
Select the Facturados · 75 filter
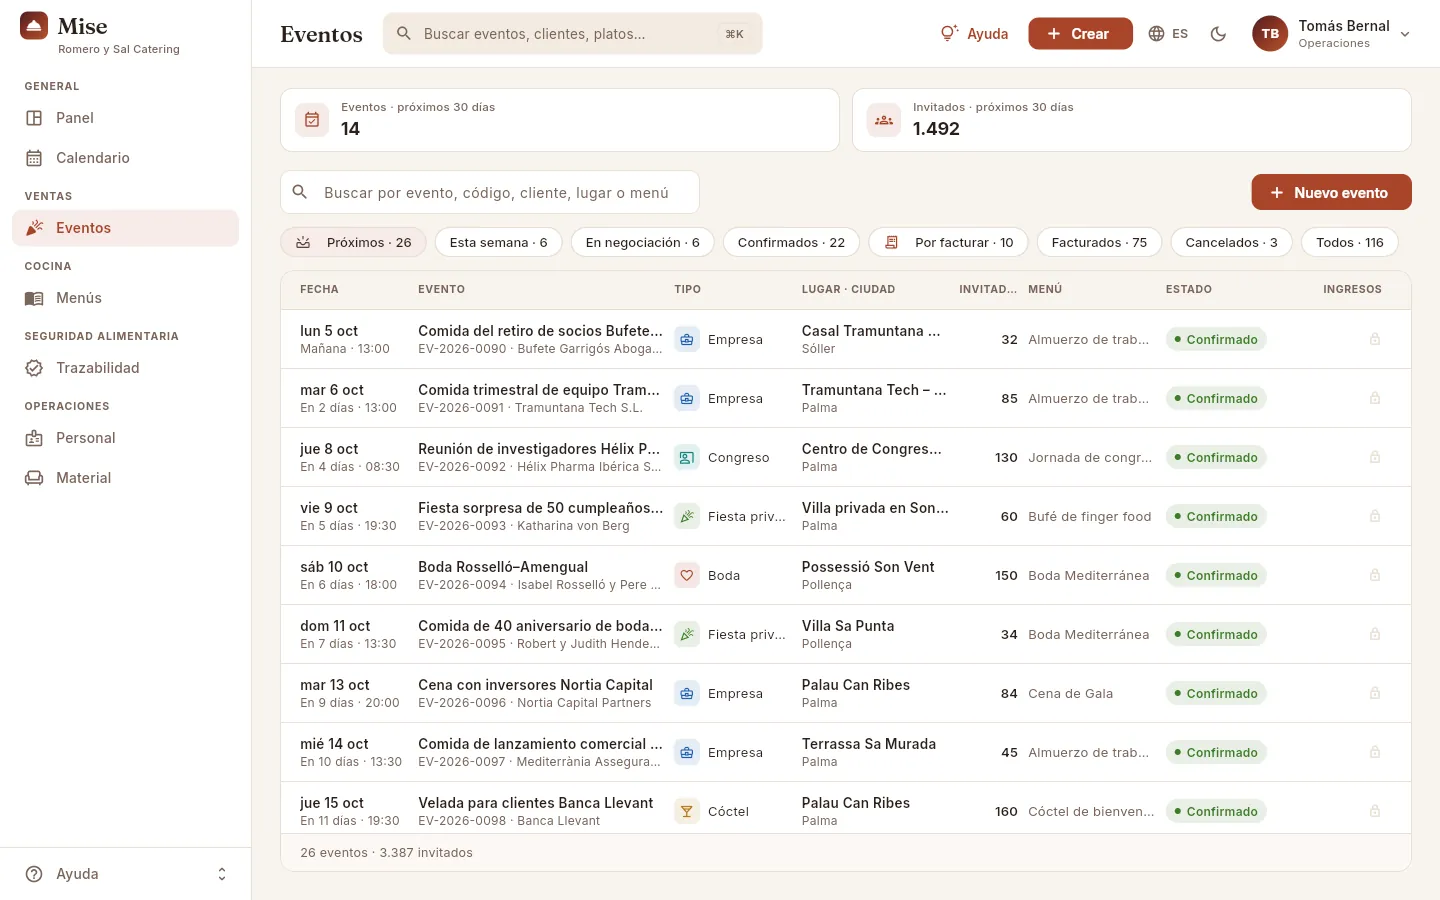point(1099,242)
